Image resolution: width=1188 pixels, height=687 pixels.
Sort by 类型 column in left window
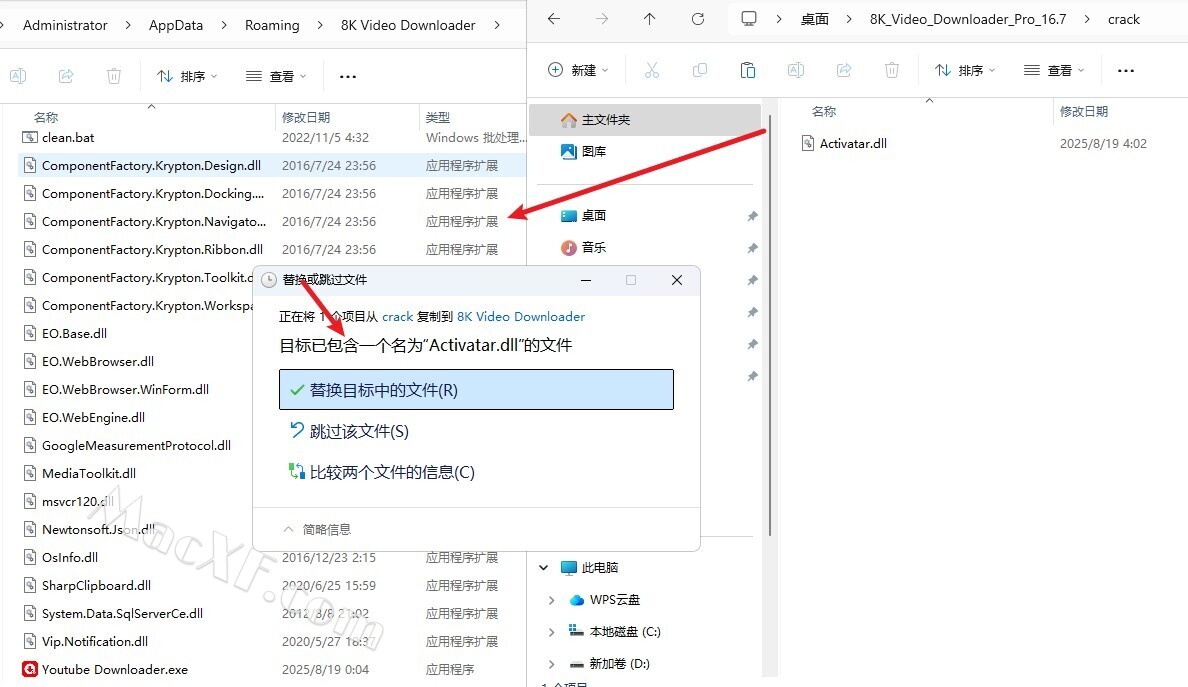pos(438,117)
